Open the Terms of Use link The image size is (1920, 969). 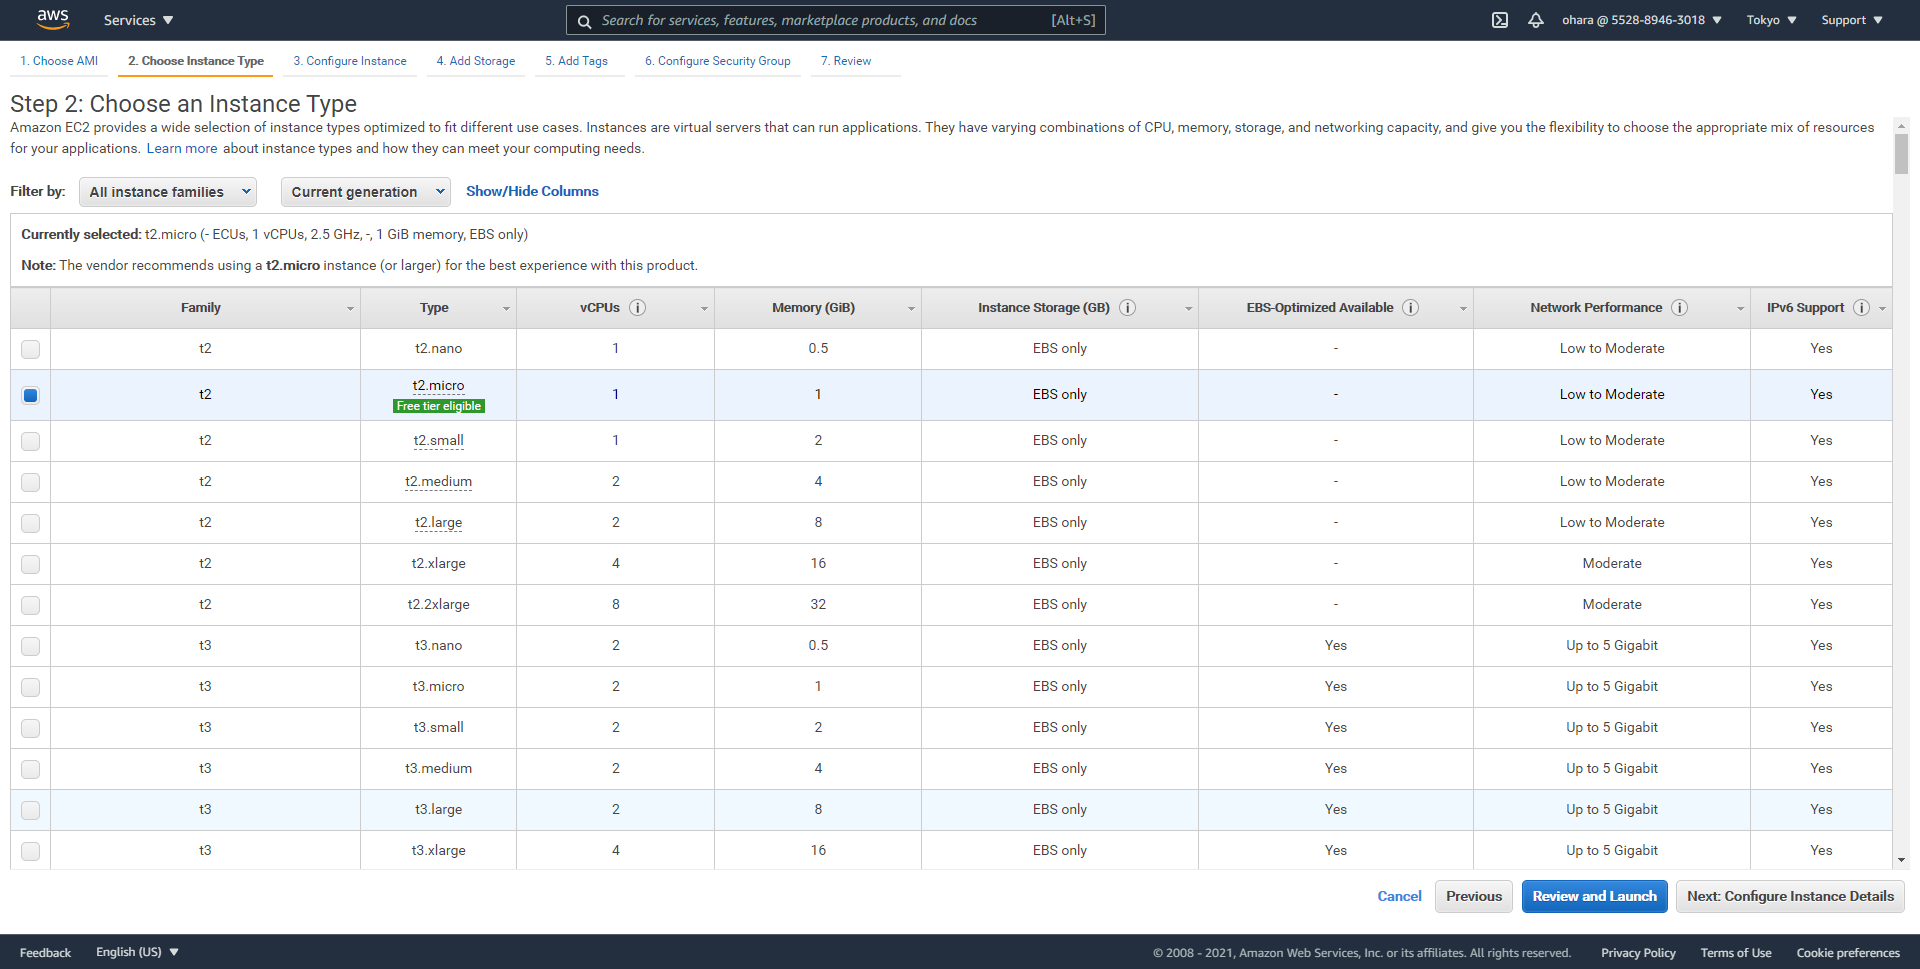pyautogui.click(x=1735, y=953)
